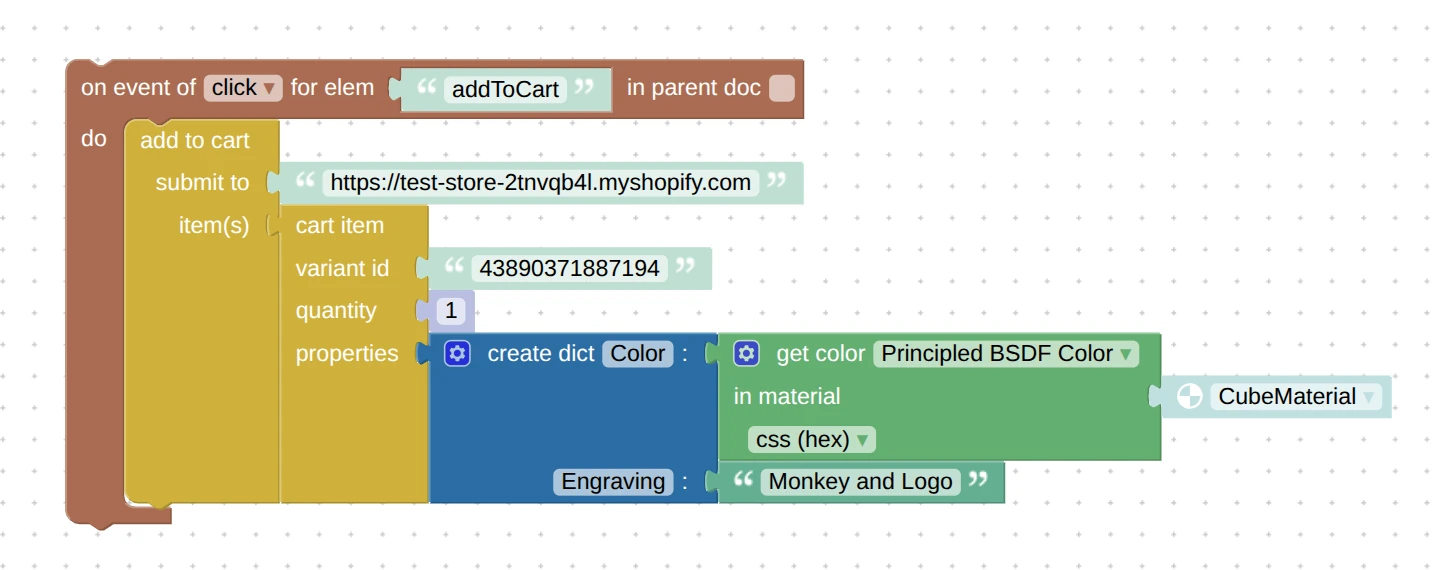Edit the shopify store URL text field

point(540,183)
